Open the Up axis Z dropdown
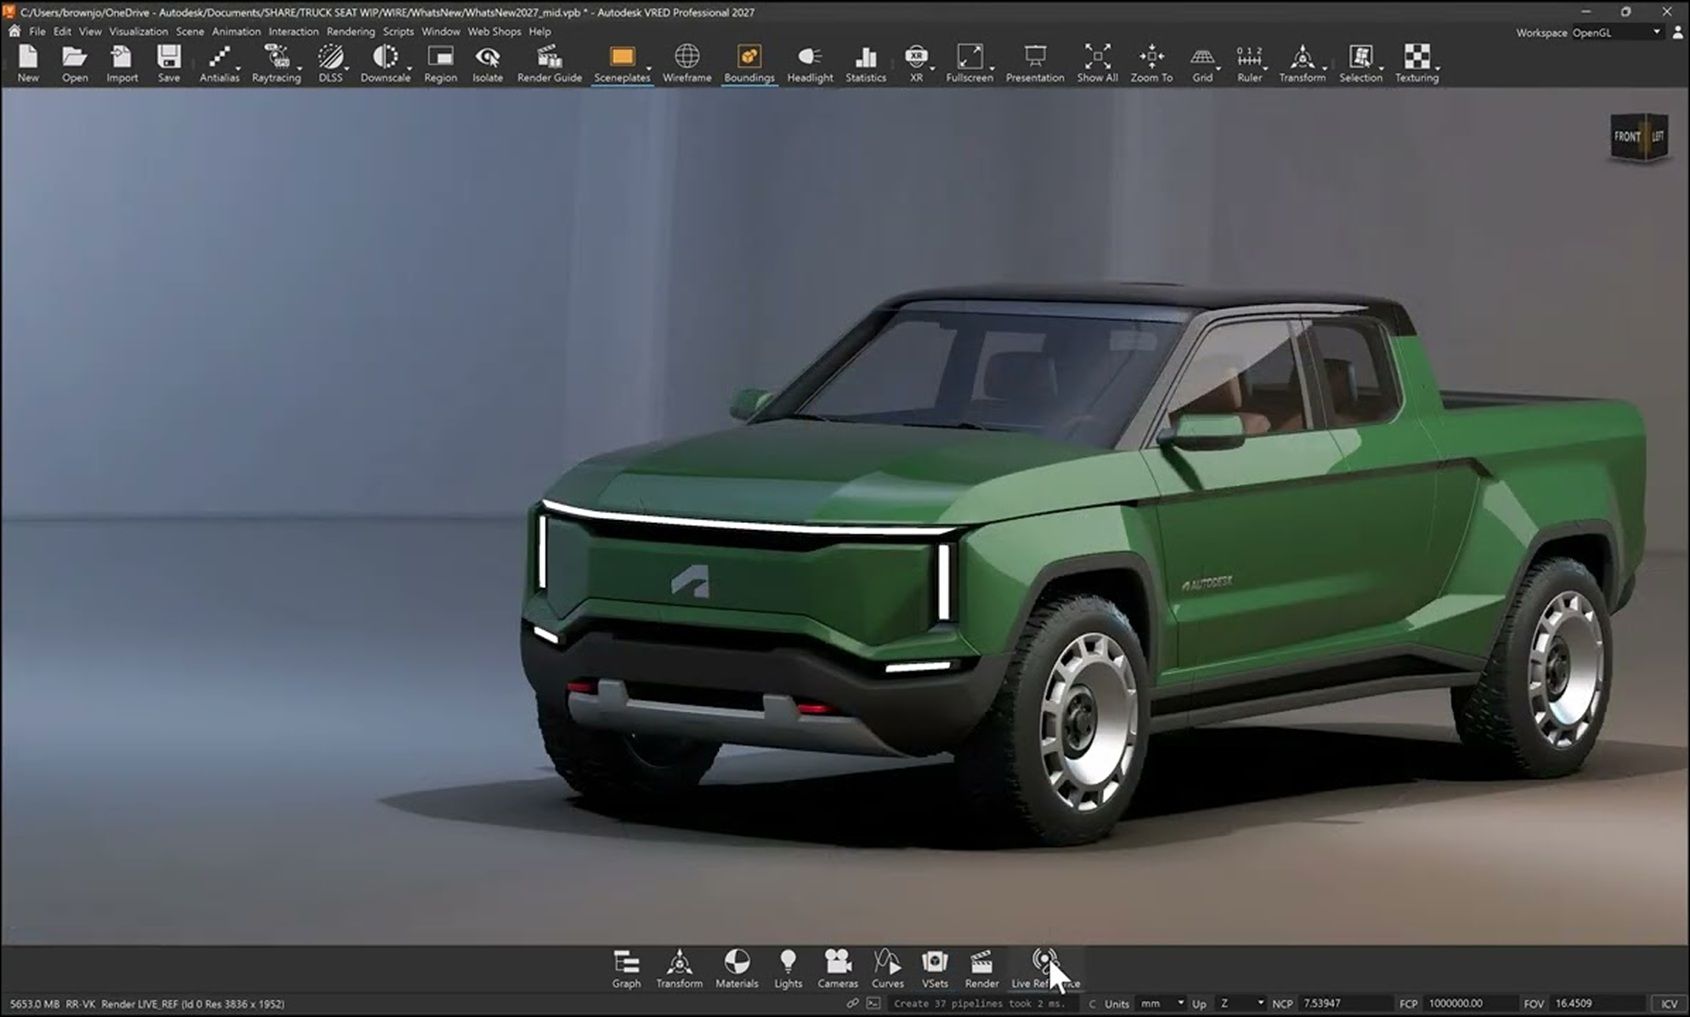The image size is (1690, 1017). pos(1241,1003)
